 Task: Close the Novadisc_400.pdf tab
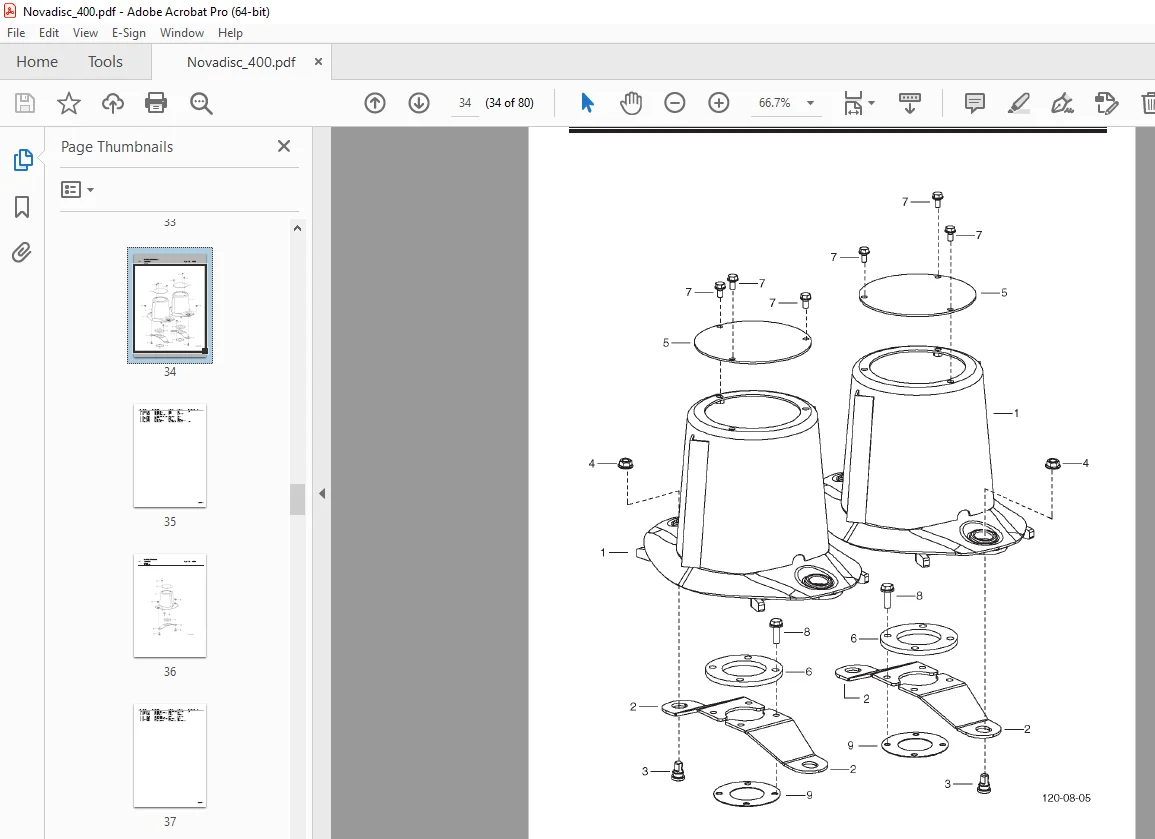pyautogui.click(x=318, y=62)
